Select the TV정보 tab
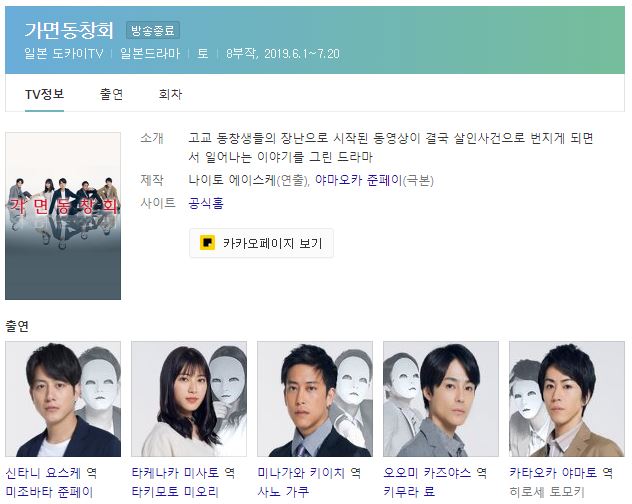632x504 pixels. click(44, 94)
